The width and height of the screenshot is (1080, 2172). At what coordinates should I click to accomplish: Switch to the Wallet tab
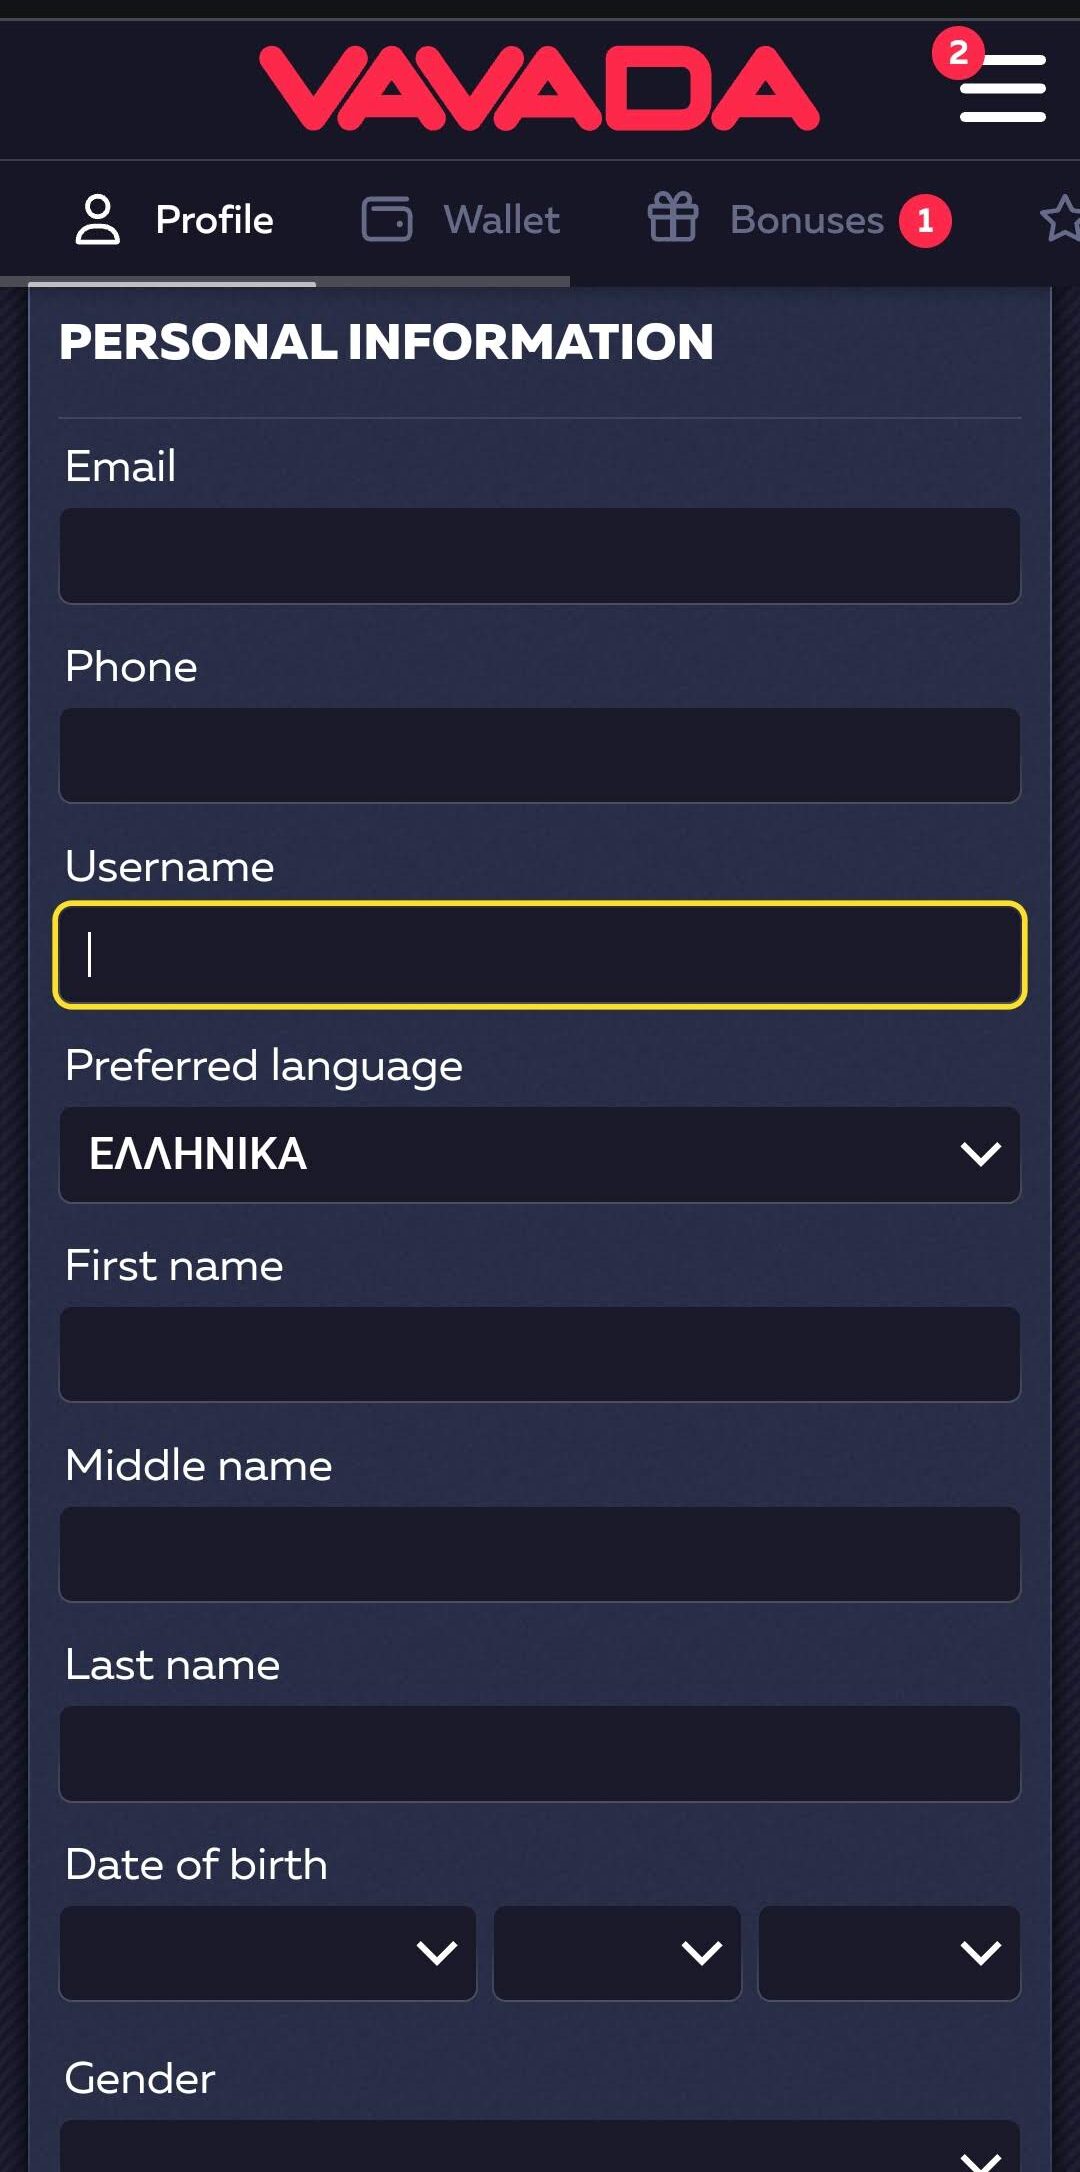pos(501,220)
